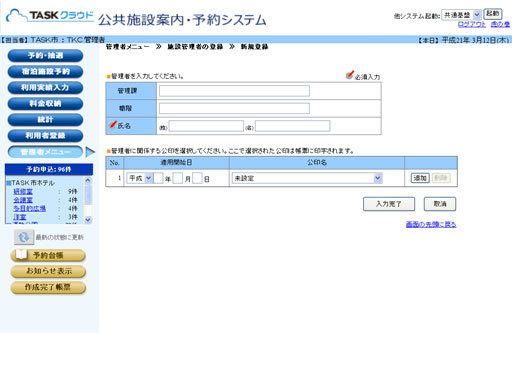Click the reservation list scroll-up arrow
Screen dimensions: 512x384
coord(88,180)
